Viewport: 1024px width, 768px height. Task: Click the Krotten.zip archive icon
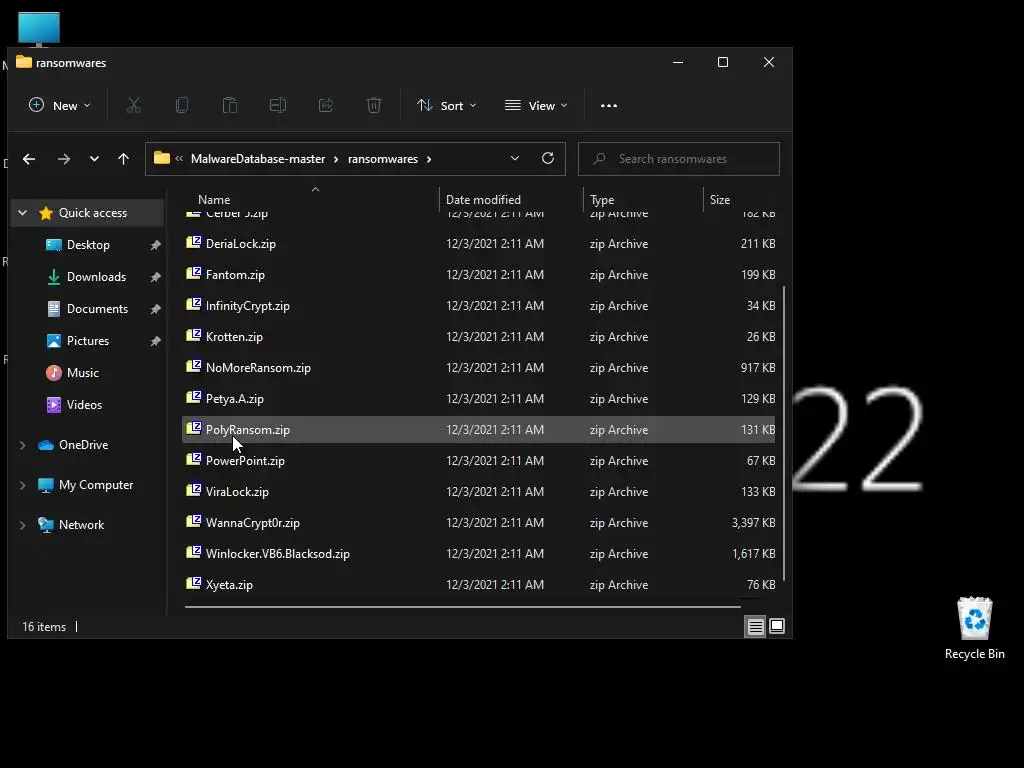(x=193, y=336)
